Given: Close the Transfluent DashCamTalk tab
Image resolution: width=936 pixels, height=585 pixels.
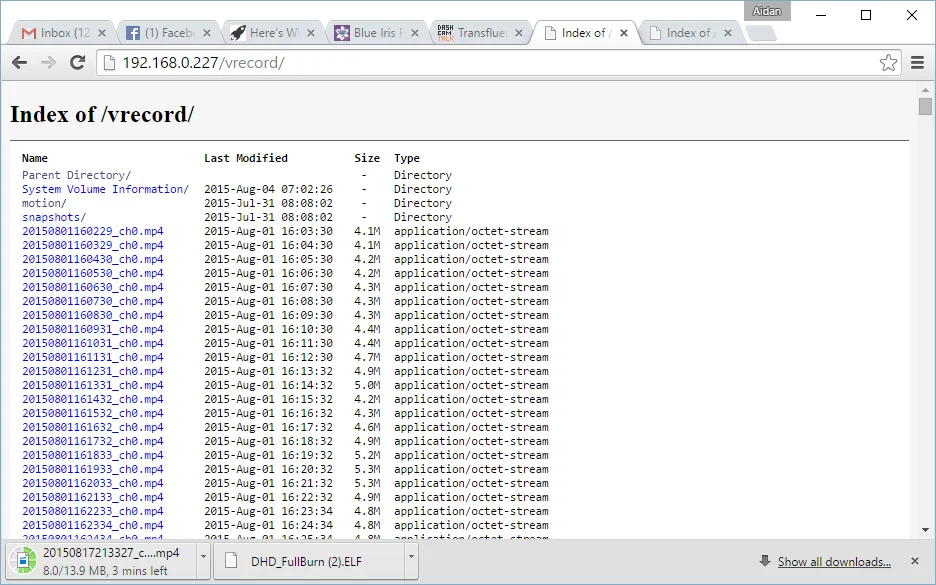Looking at the screenshot, I should point(519,33).
